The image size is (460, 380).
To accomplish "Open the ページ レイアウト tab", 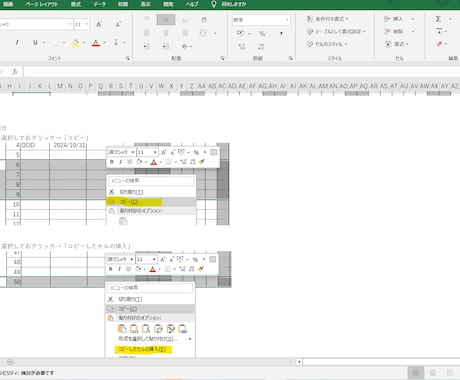I will [x=42, y=4].
